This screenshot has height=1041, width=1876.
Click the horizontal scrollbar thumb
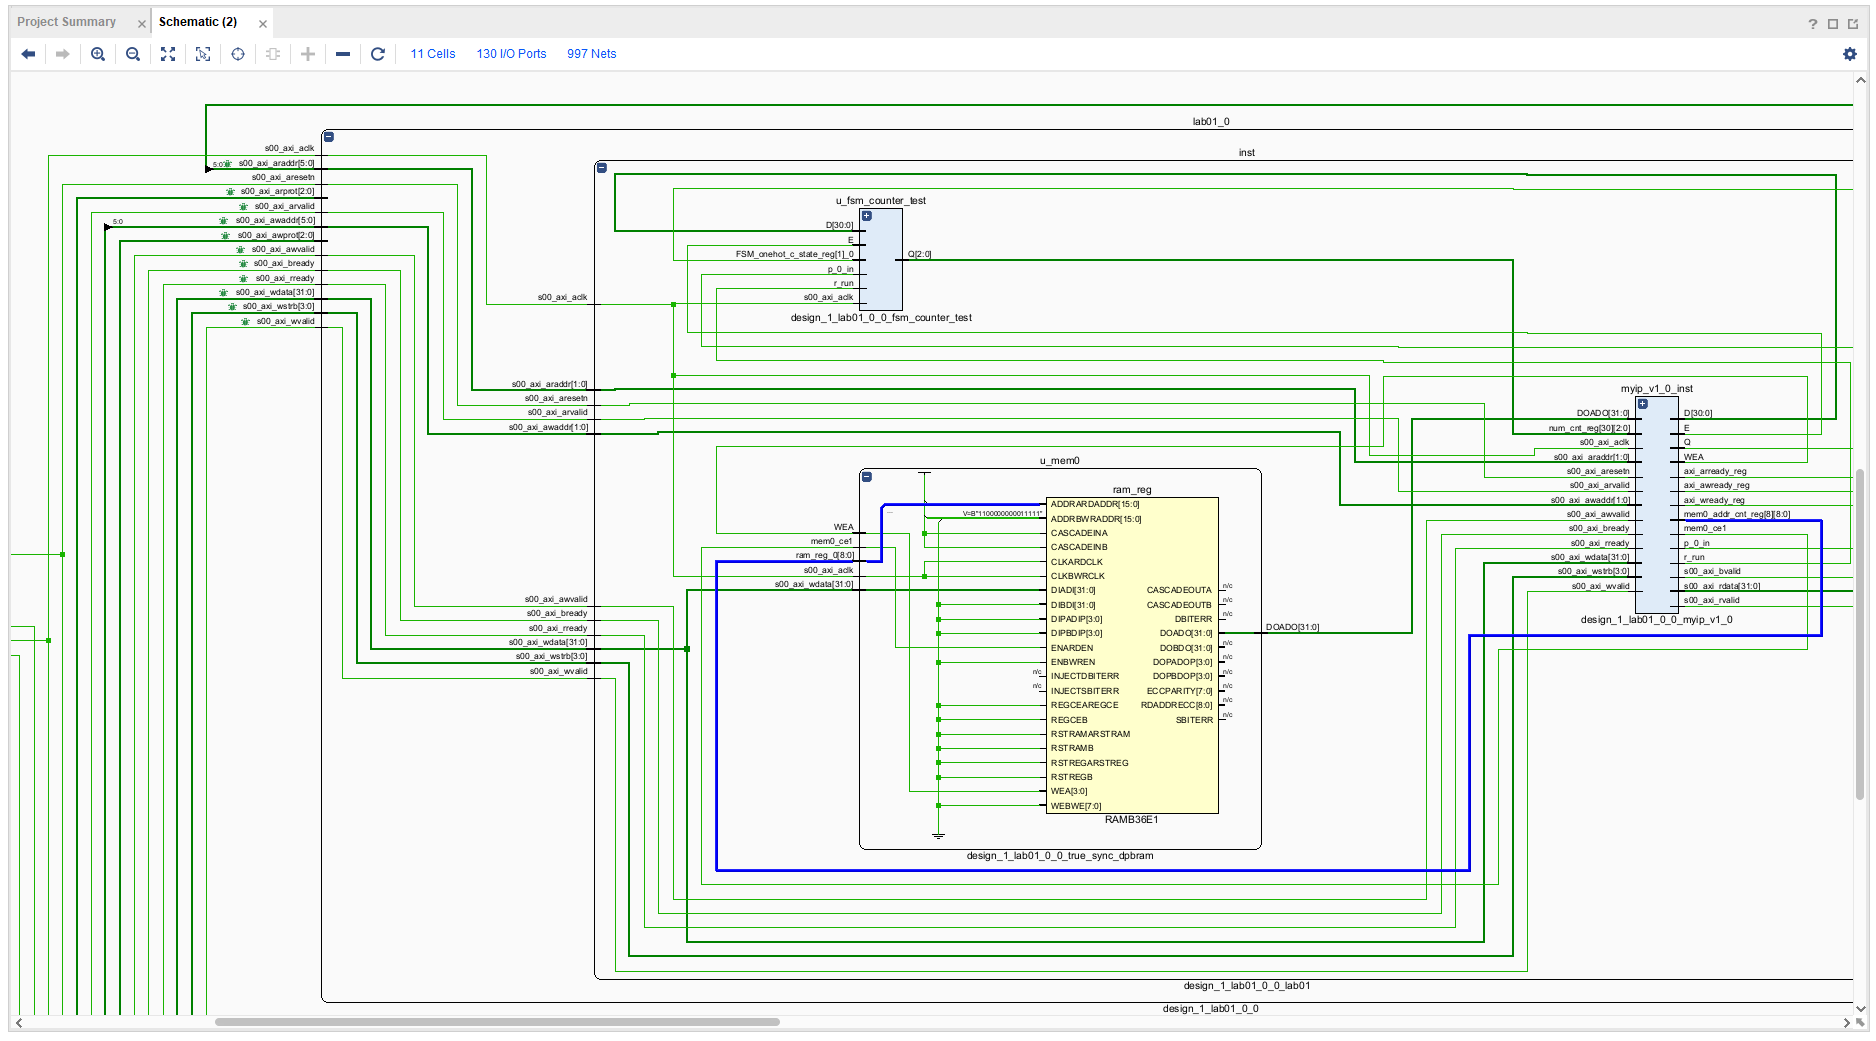(x=497, y=1022)
